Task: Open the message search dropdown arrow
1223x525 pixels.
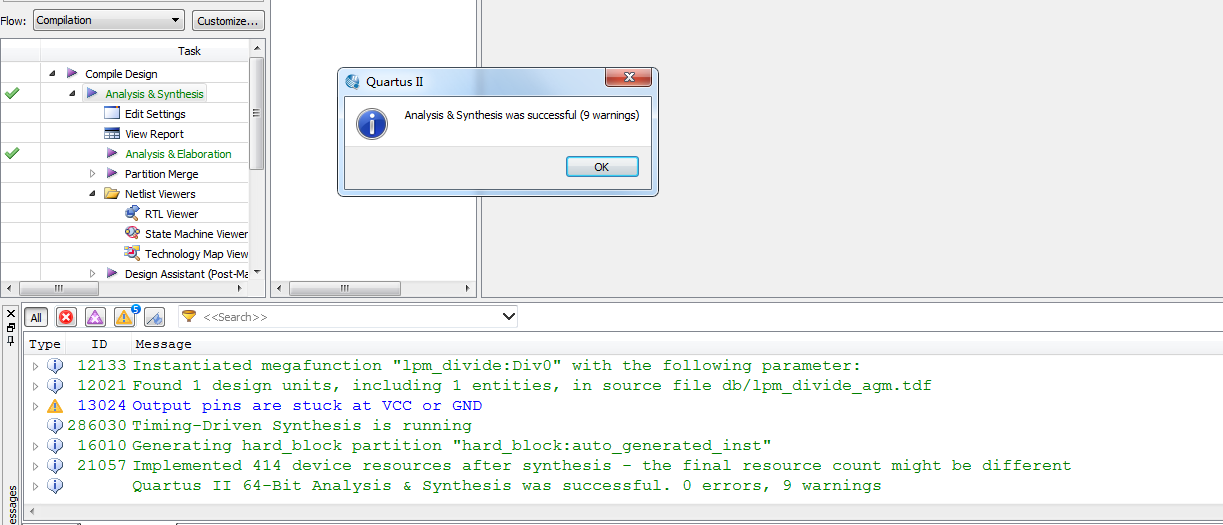Action: point(508,317)
